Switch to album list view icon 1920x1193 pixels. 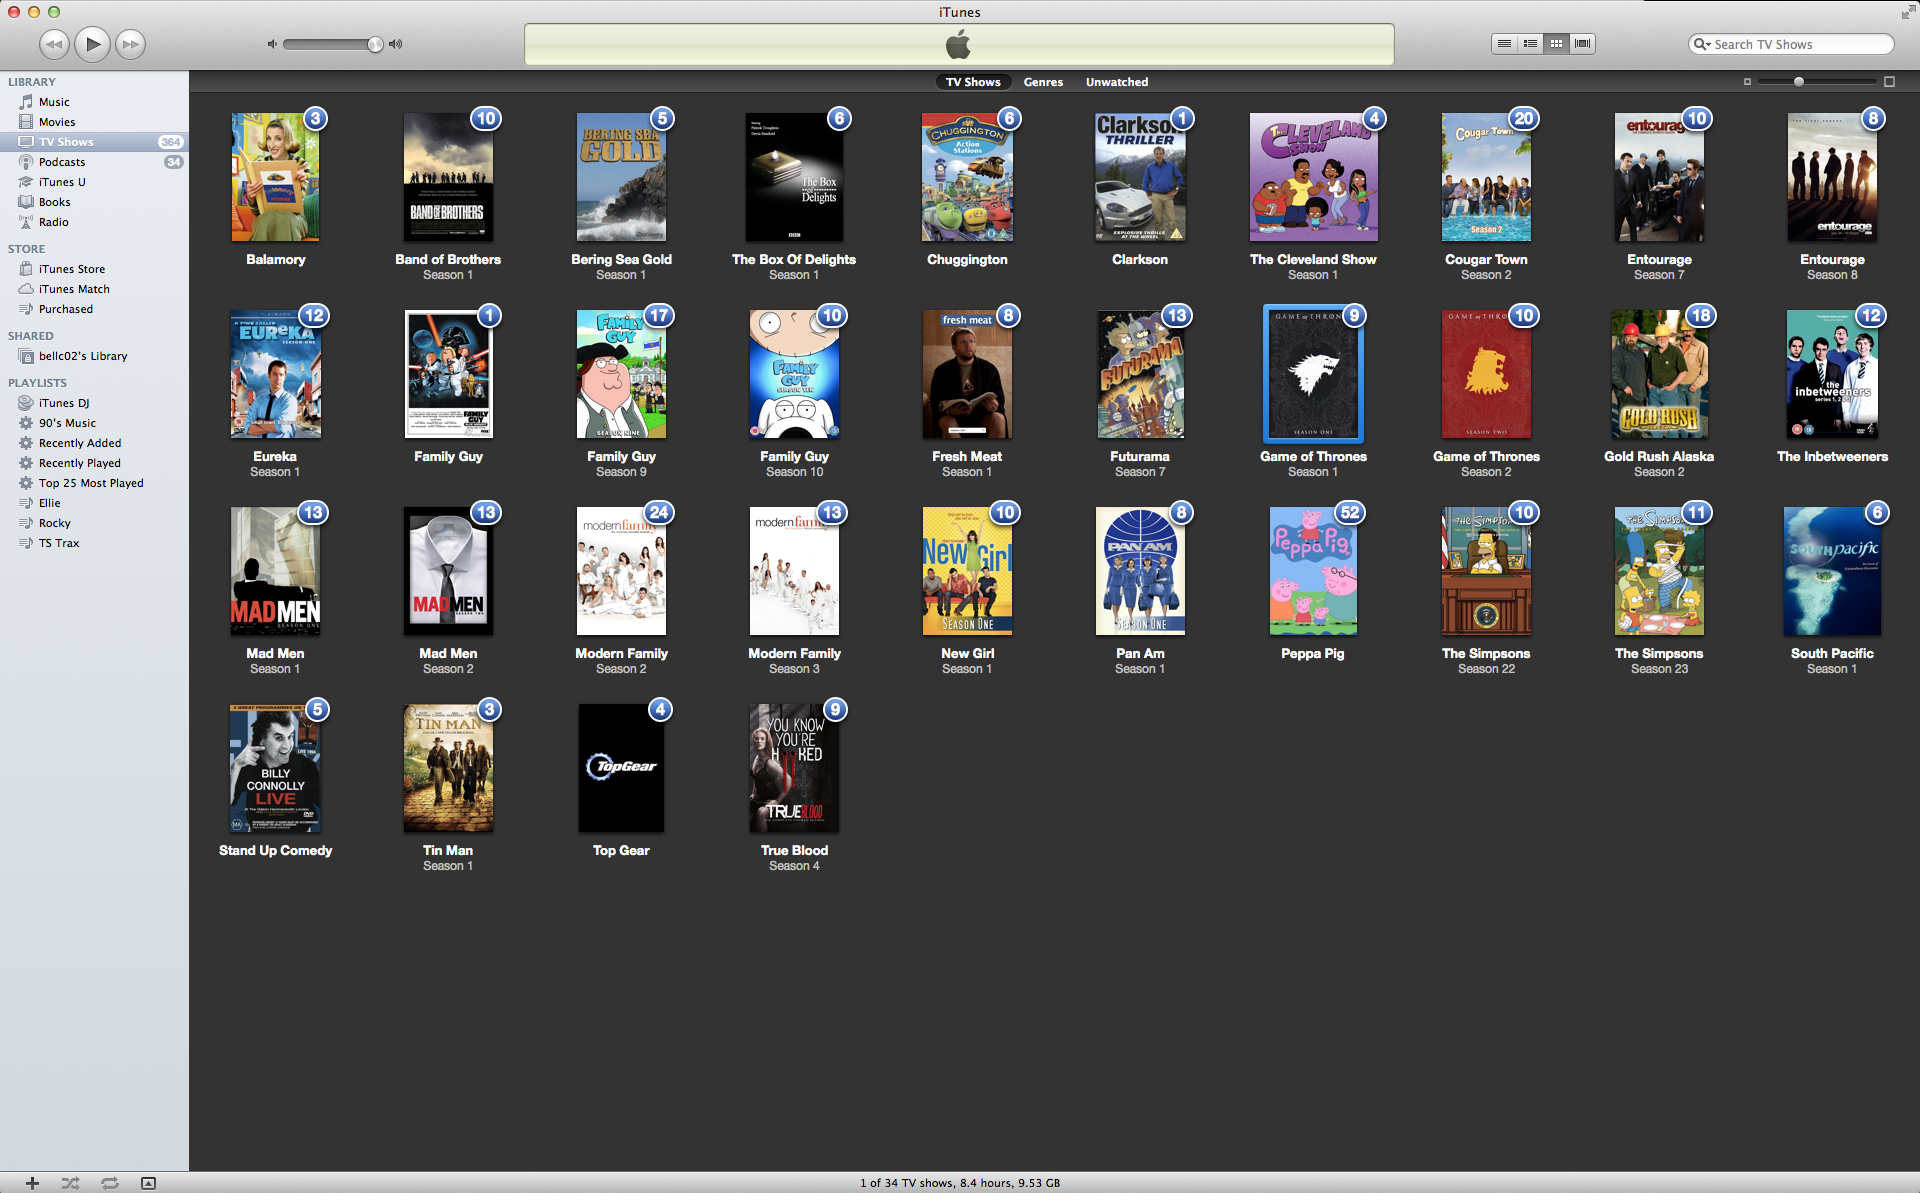(1529, 44)
